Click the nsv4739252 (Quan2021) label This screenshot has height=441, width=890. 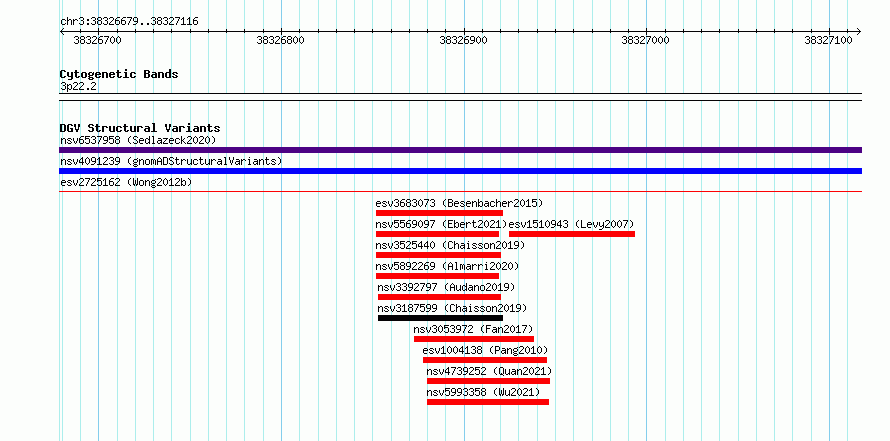489,371
